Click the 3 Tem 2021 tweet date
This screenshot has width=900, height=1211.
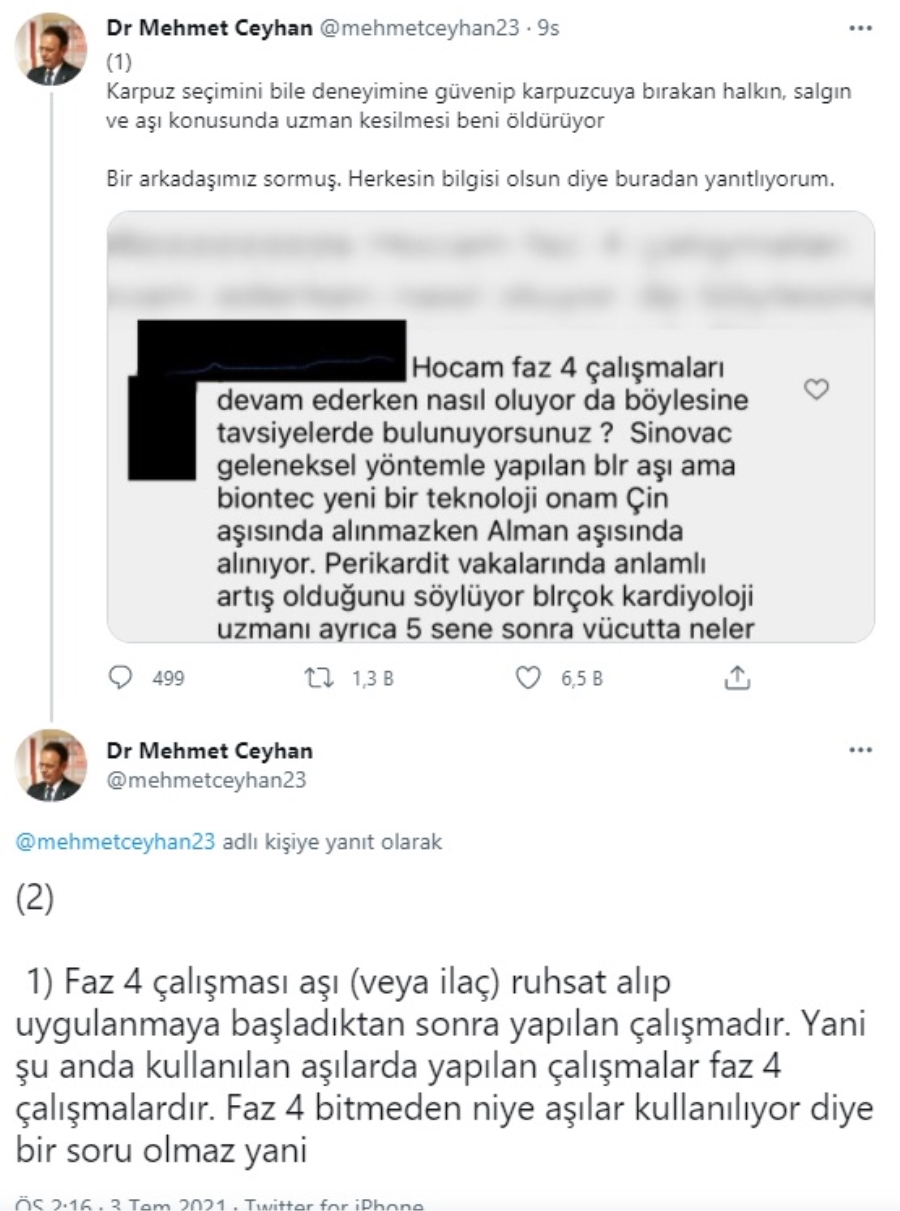pos(167,1204)
